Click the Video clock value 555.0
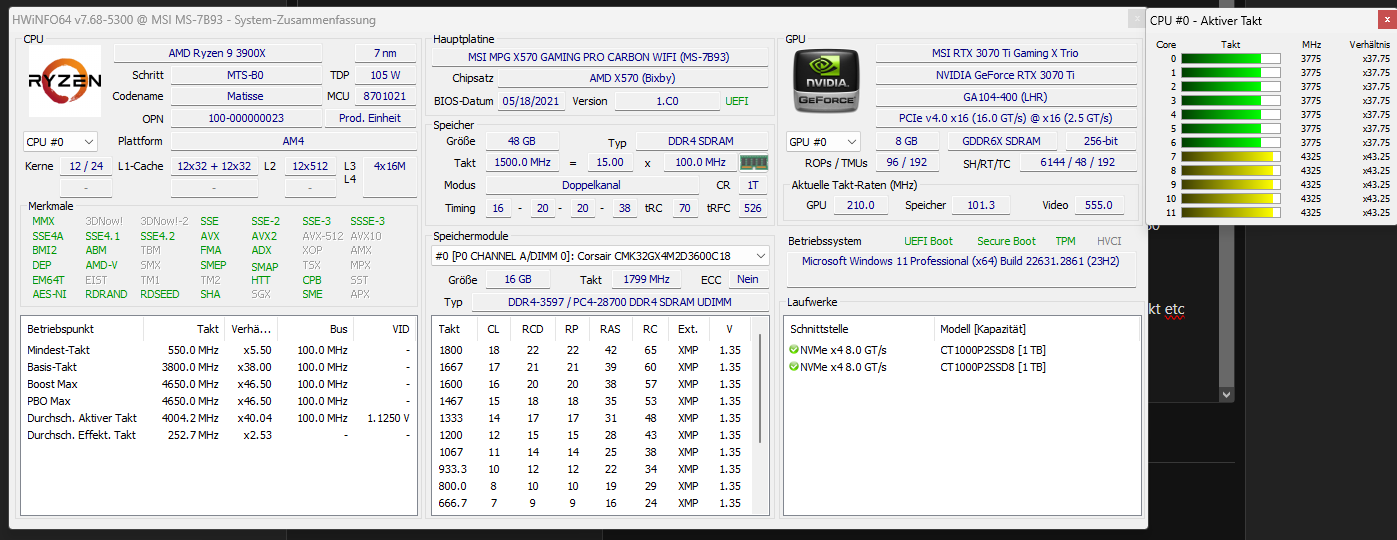The image size is (1397, 540). [x=1098, y=205]
